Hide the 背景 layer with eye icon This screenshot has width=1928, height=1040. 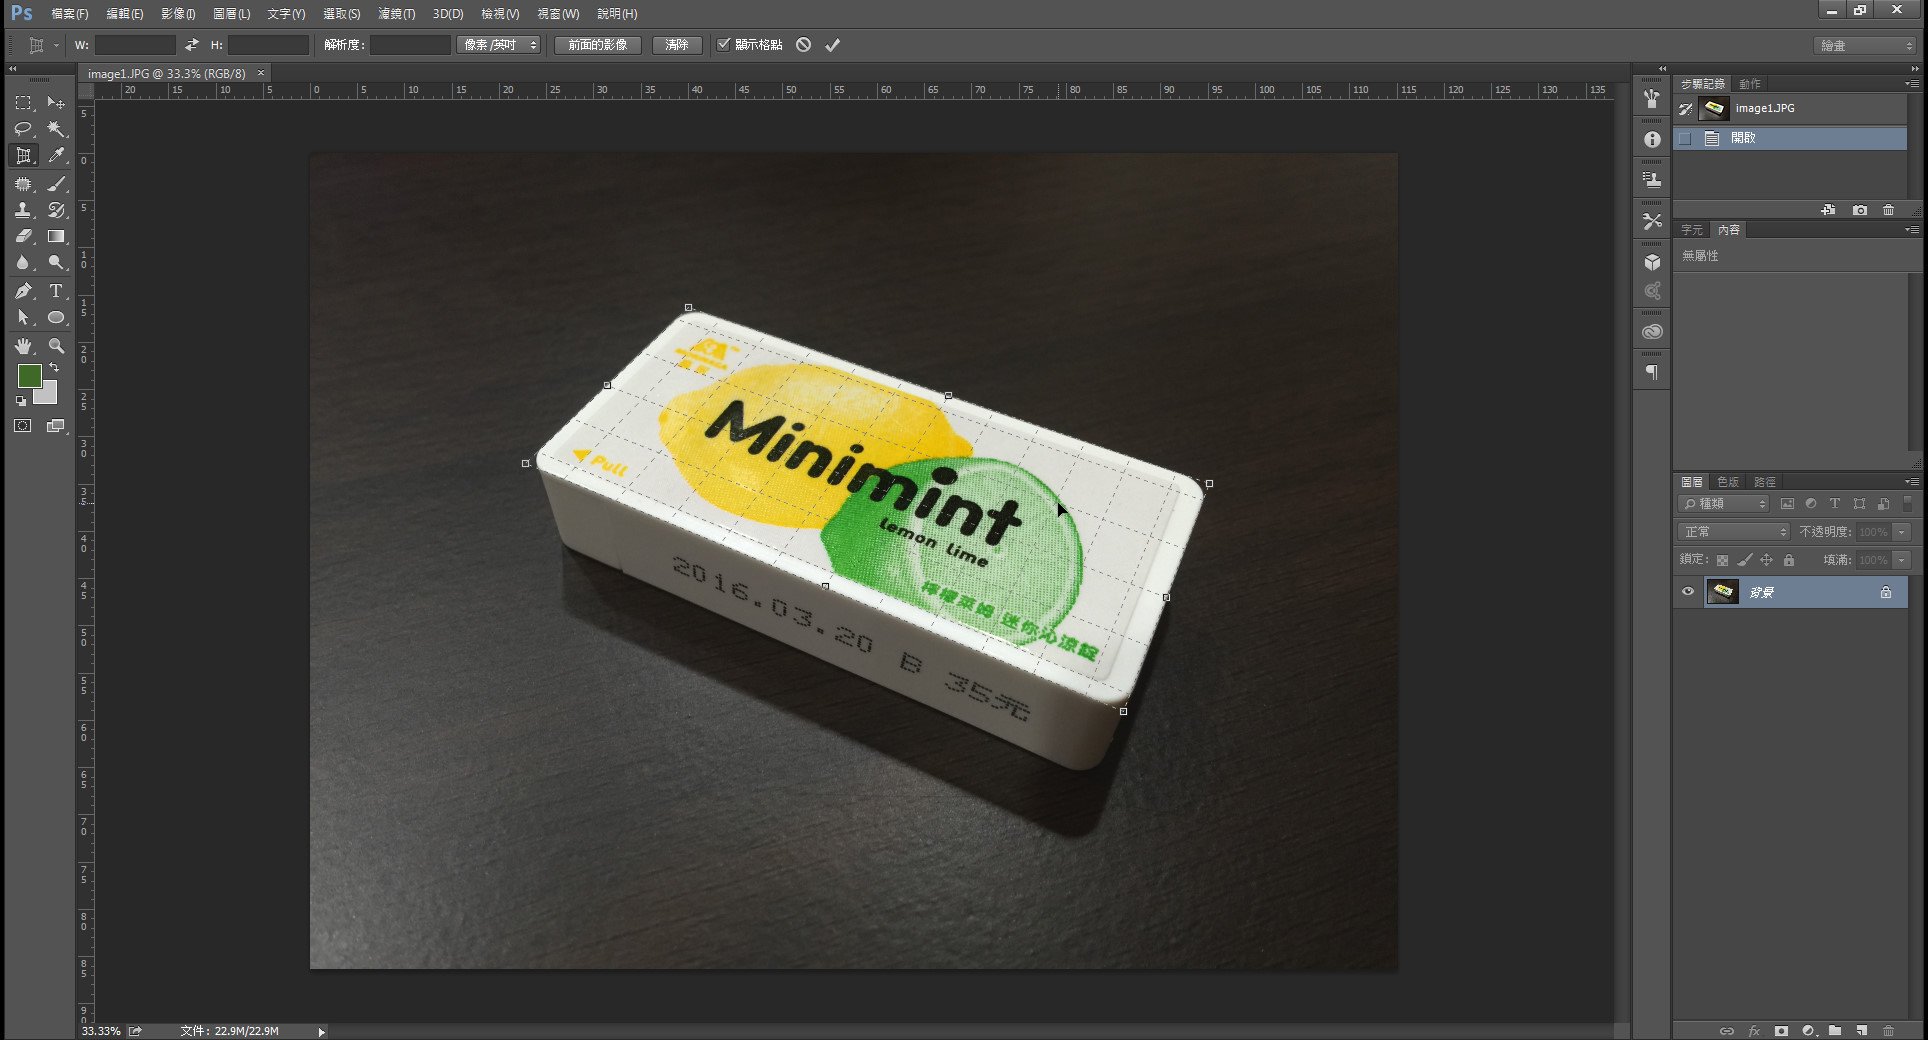pyautogui.click(x=1688, y=592)
